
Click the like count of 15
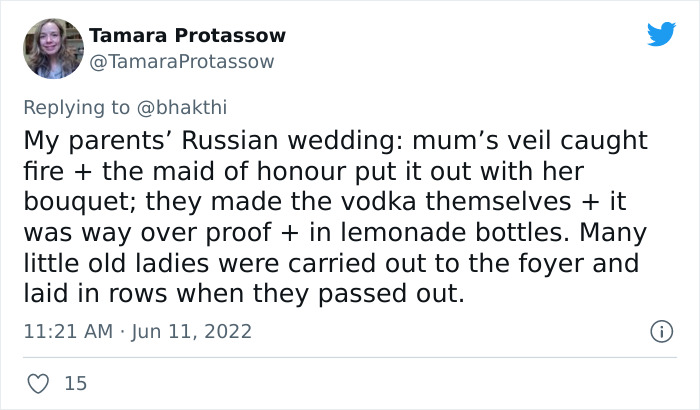74,382
